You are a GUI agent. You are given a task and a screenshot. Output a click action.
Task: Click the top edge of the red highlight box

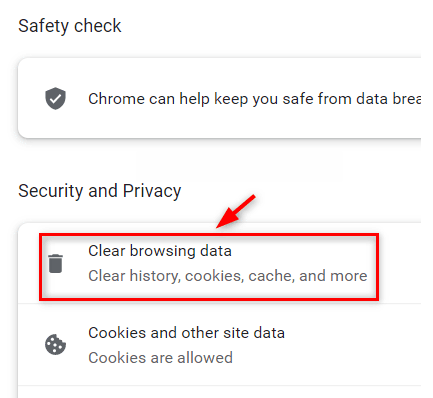209,235
